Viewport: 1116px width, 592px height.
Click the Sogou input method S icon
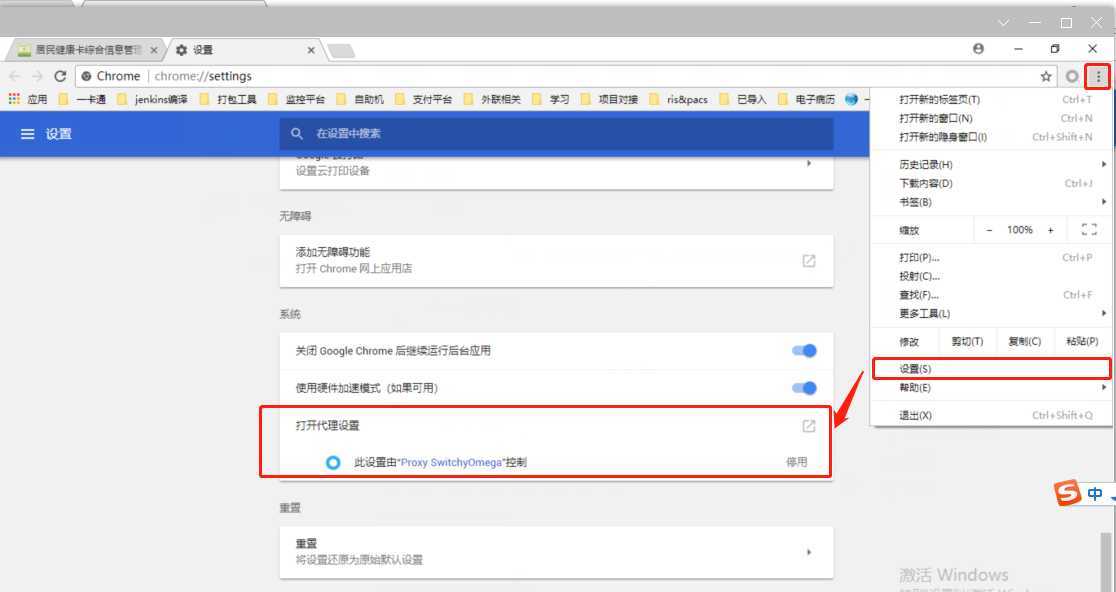[x=1067, y=493]
